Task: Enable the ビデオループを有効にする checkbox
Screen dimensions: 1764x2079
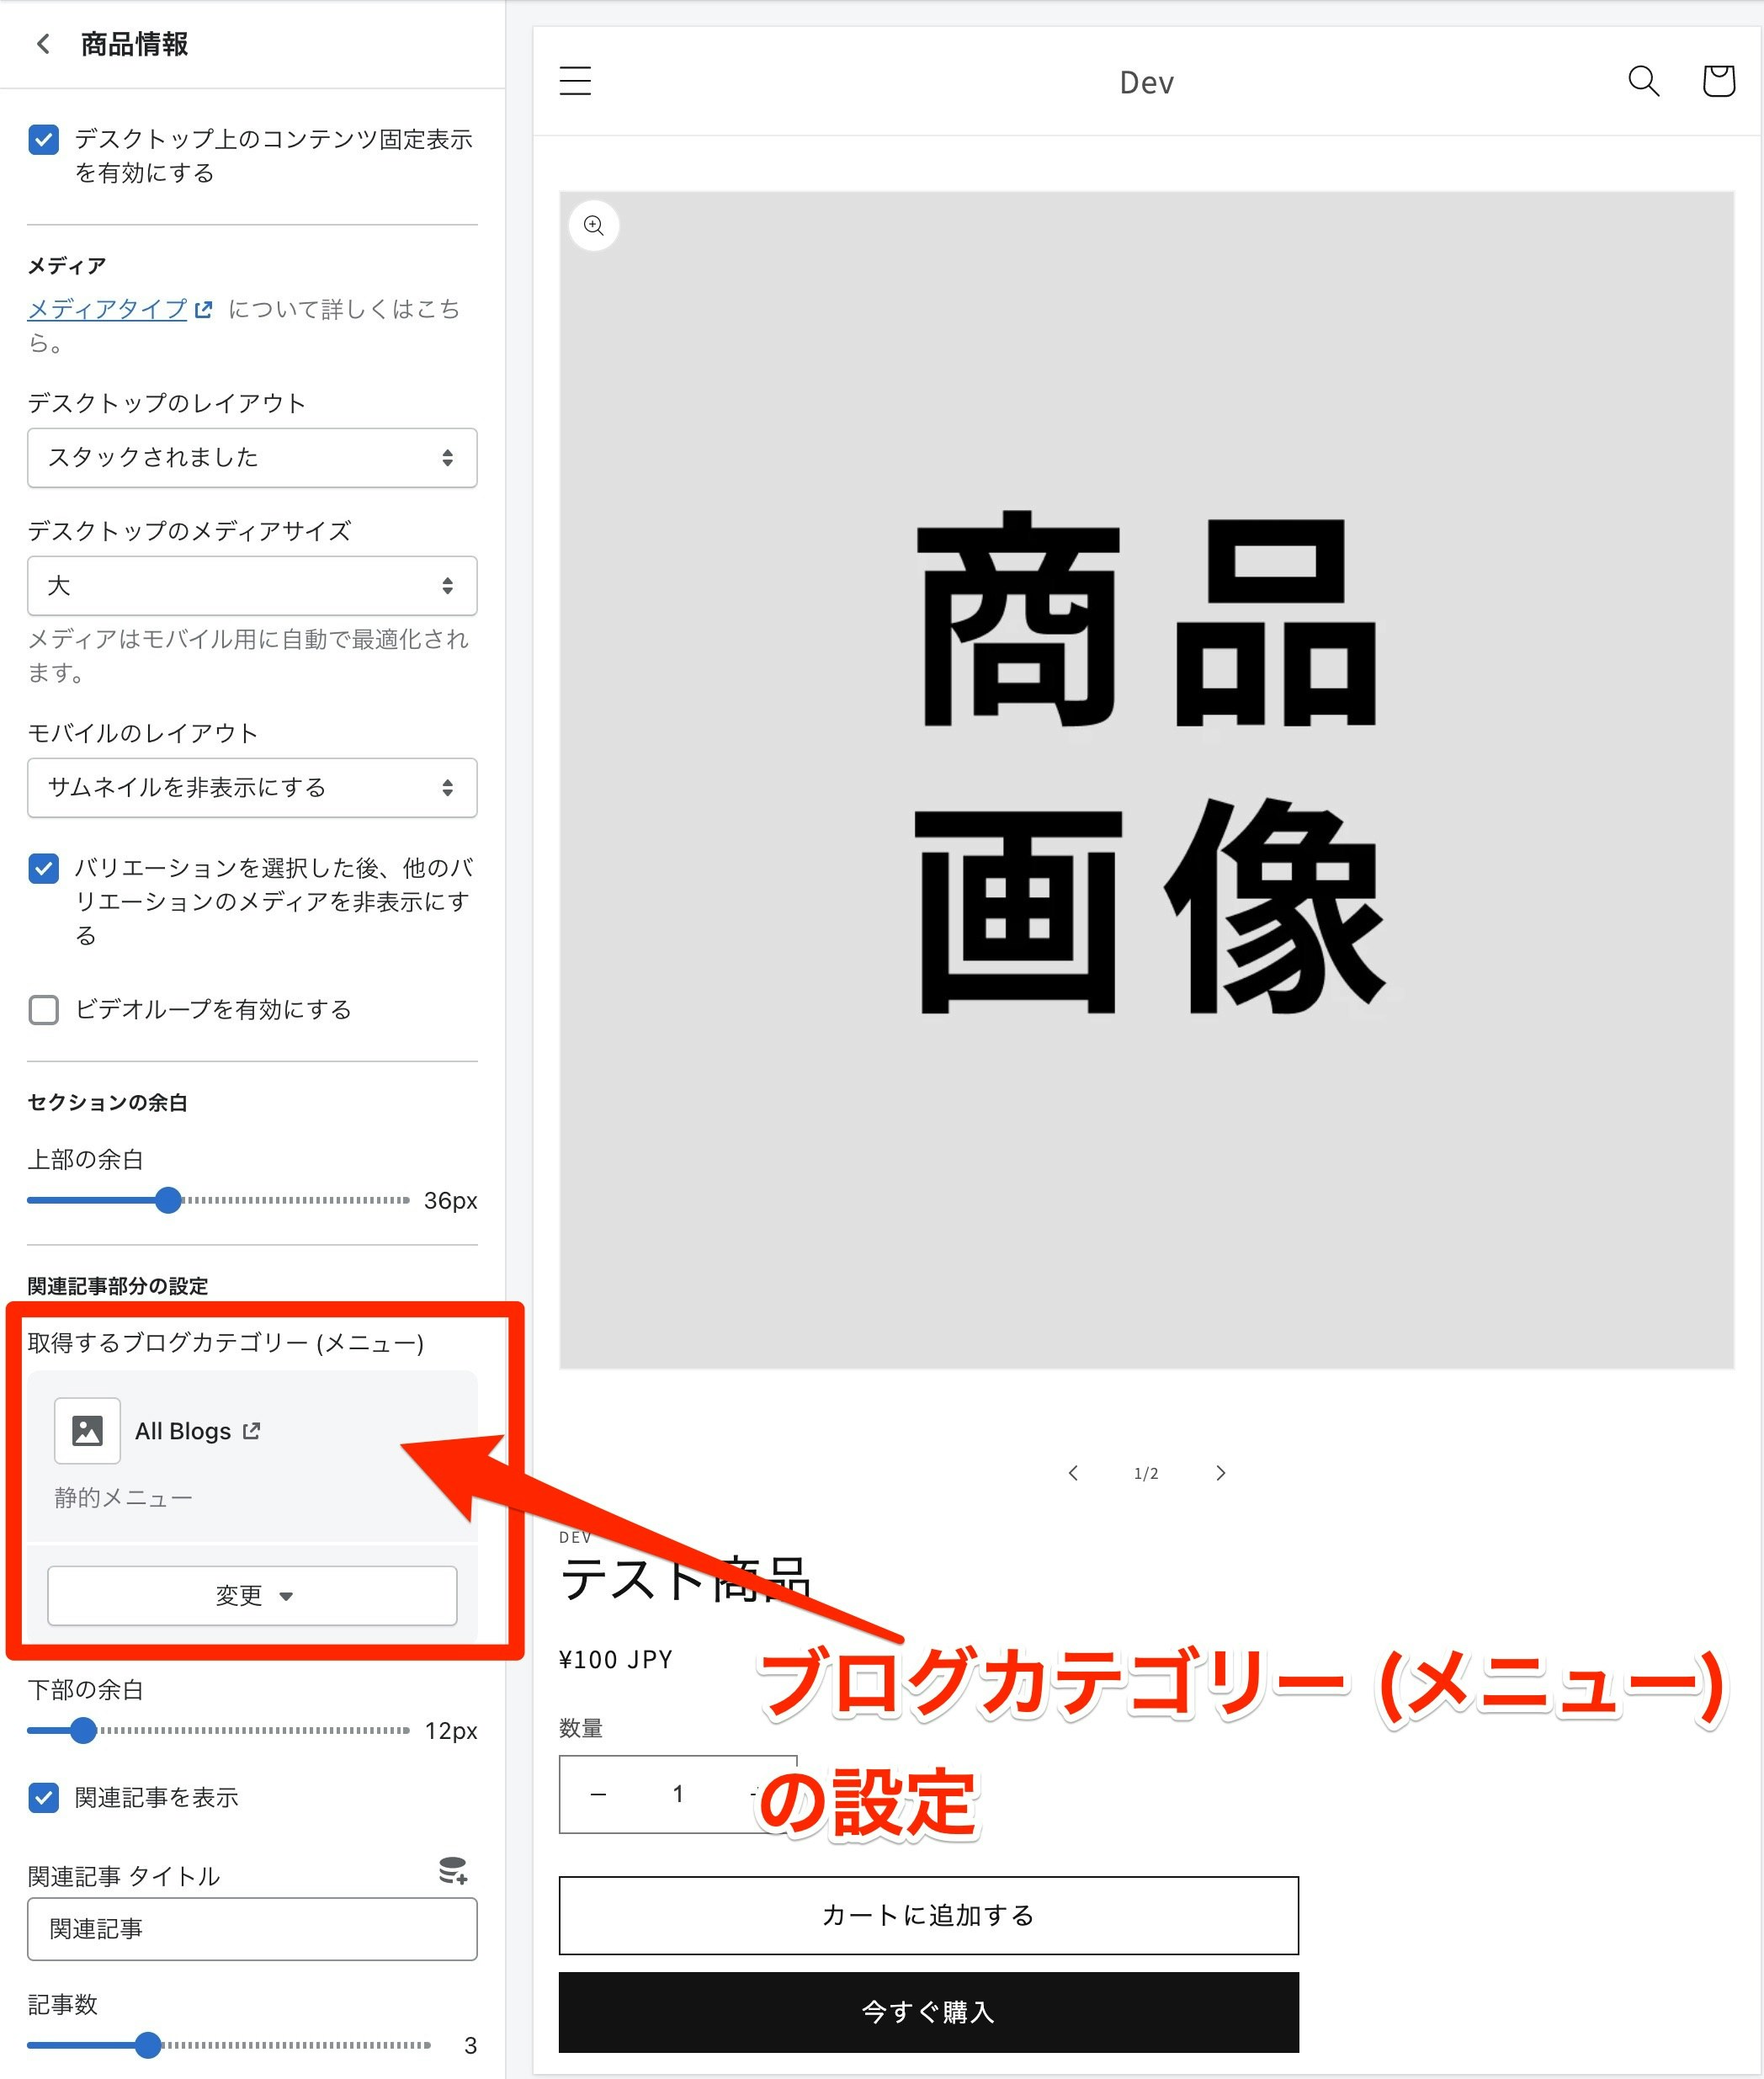Action: tap(43, 1011)
